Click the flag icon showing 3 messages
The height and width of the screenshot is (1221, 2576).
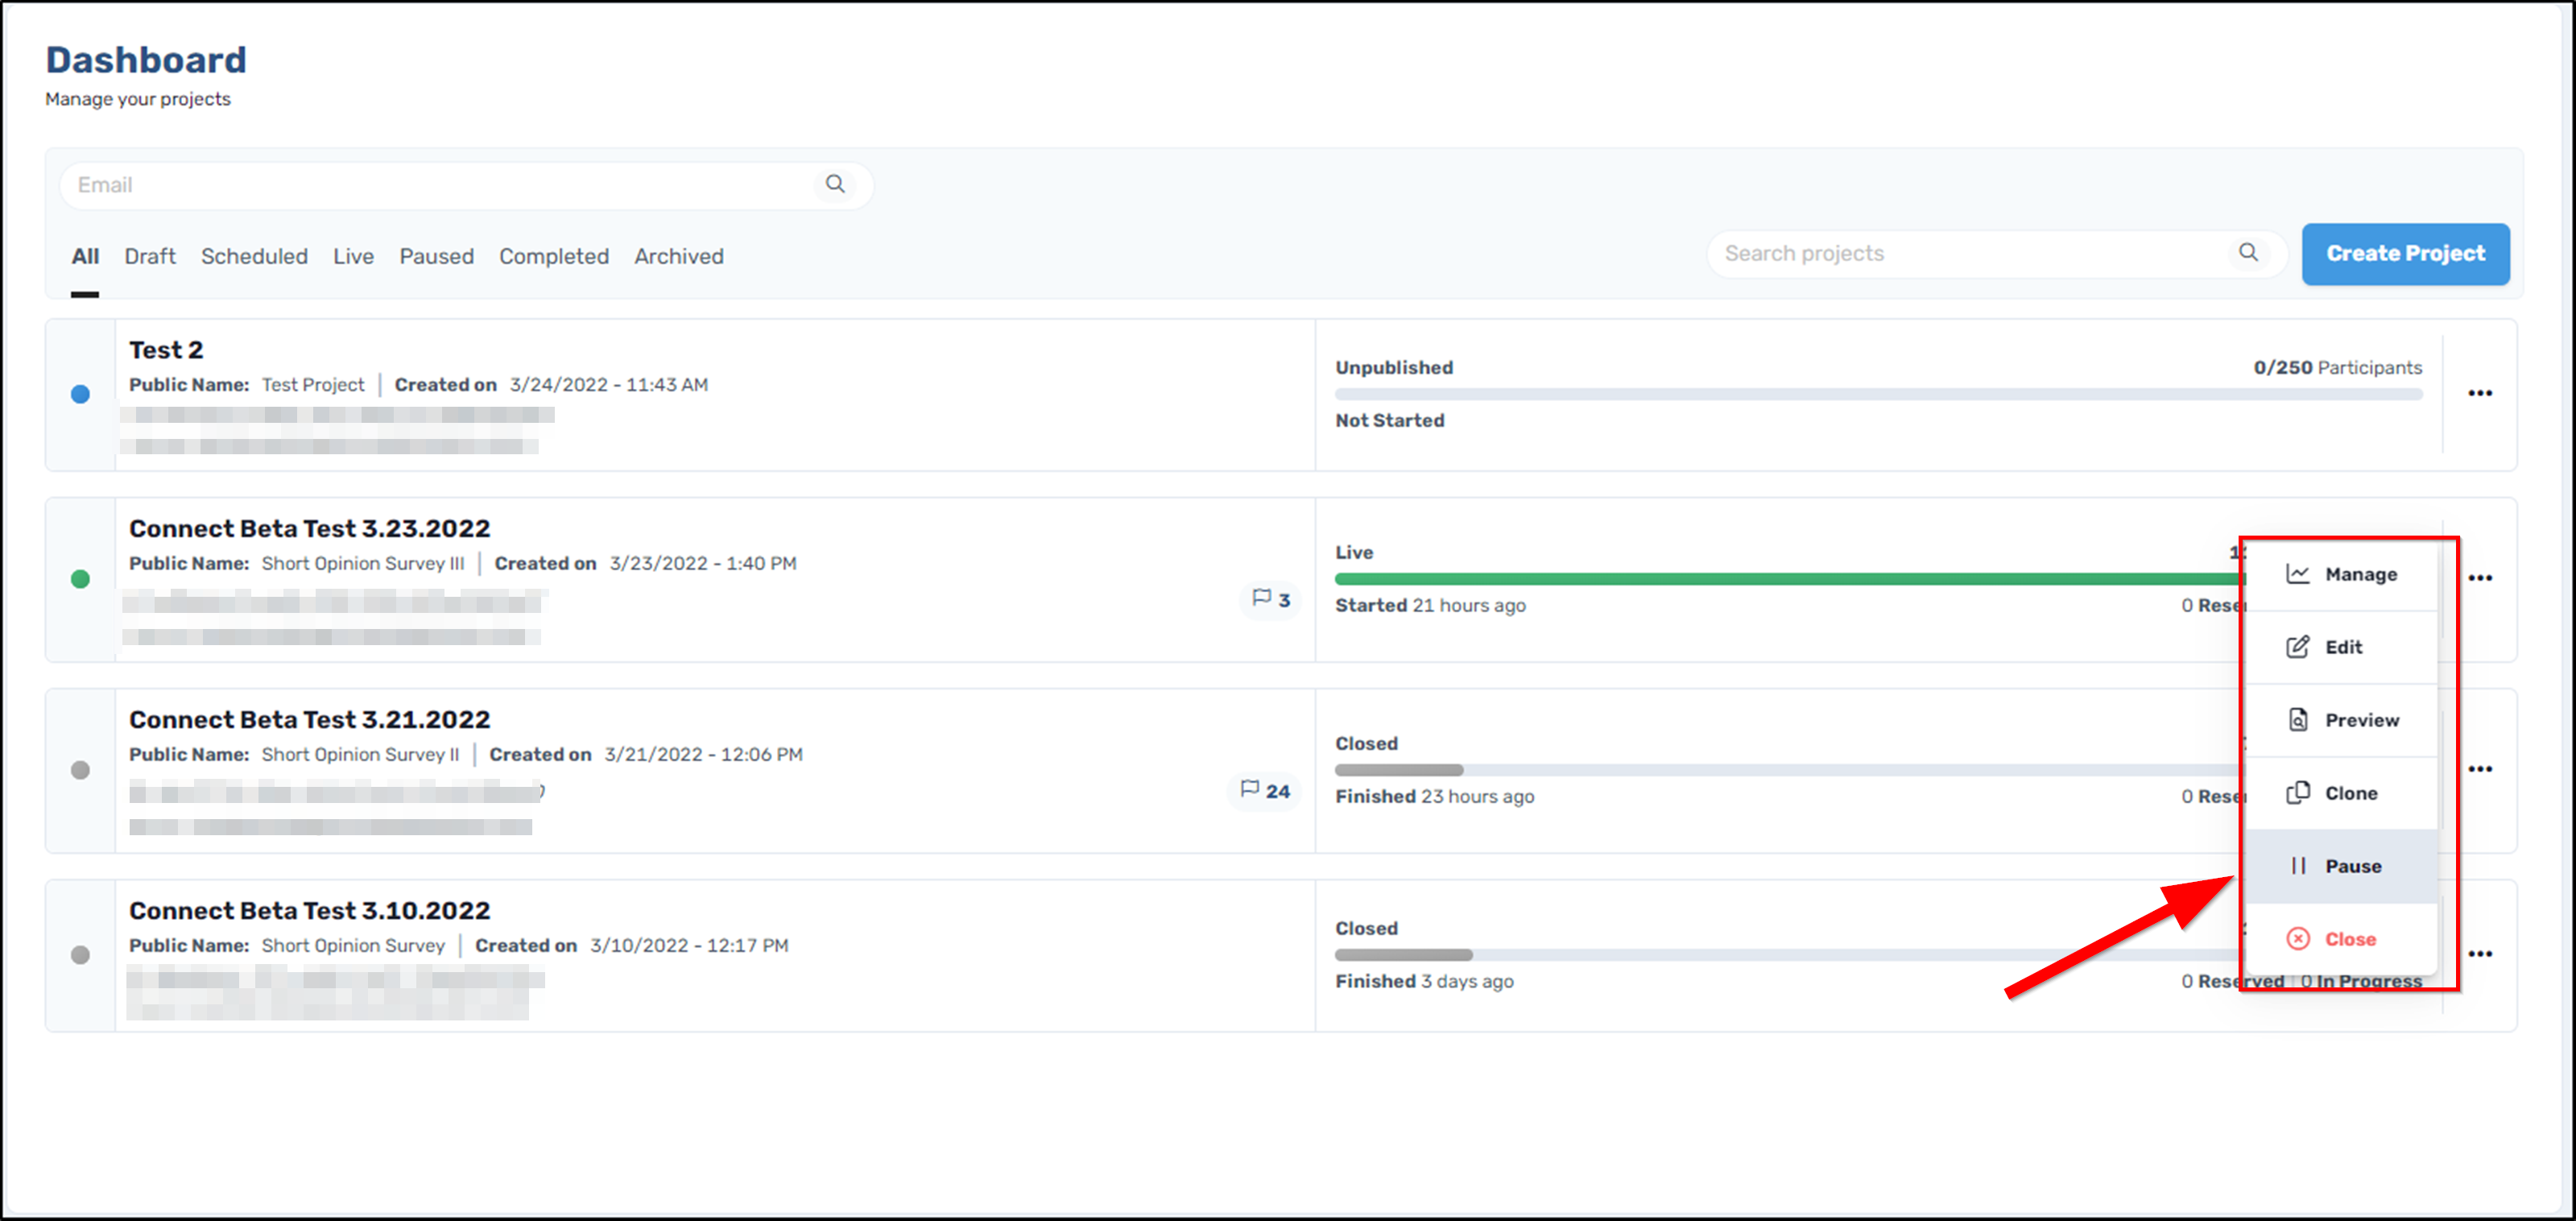(1271, 599)
